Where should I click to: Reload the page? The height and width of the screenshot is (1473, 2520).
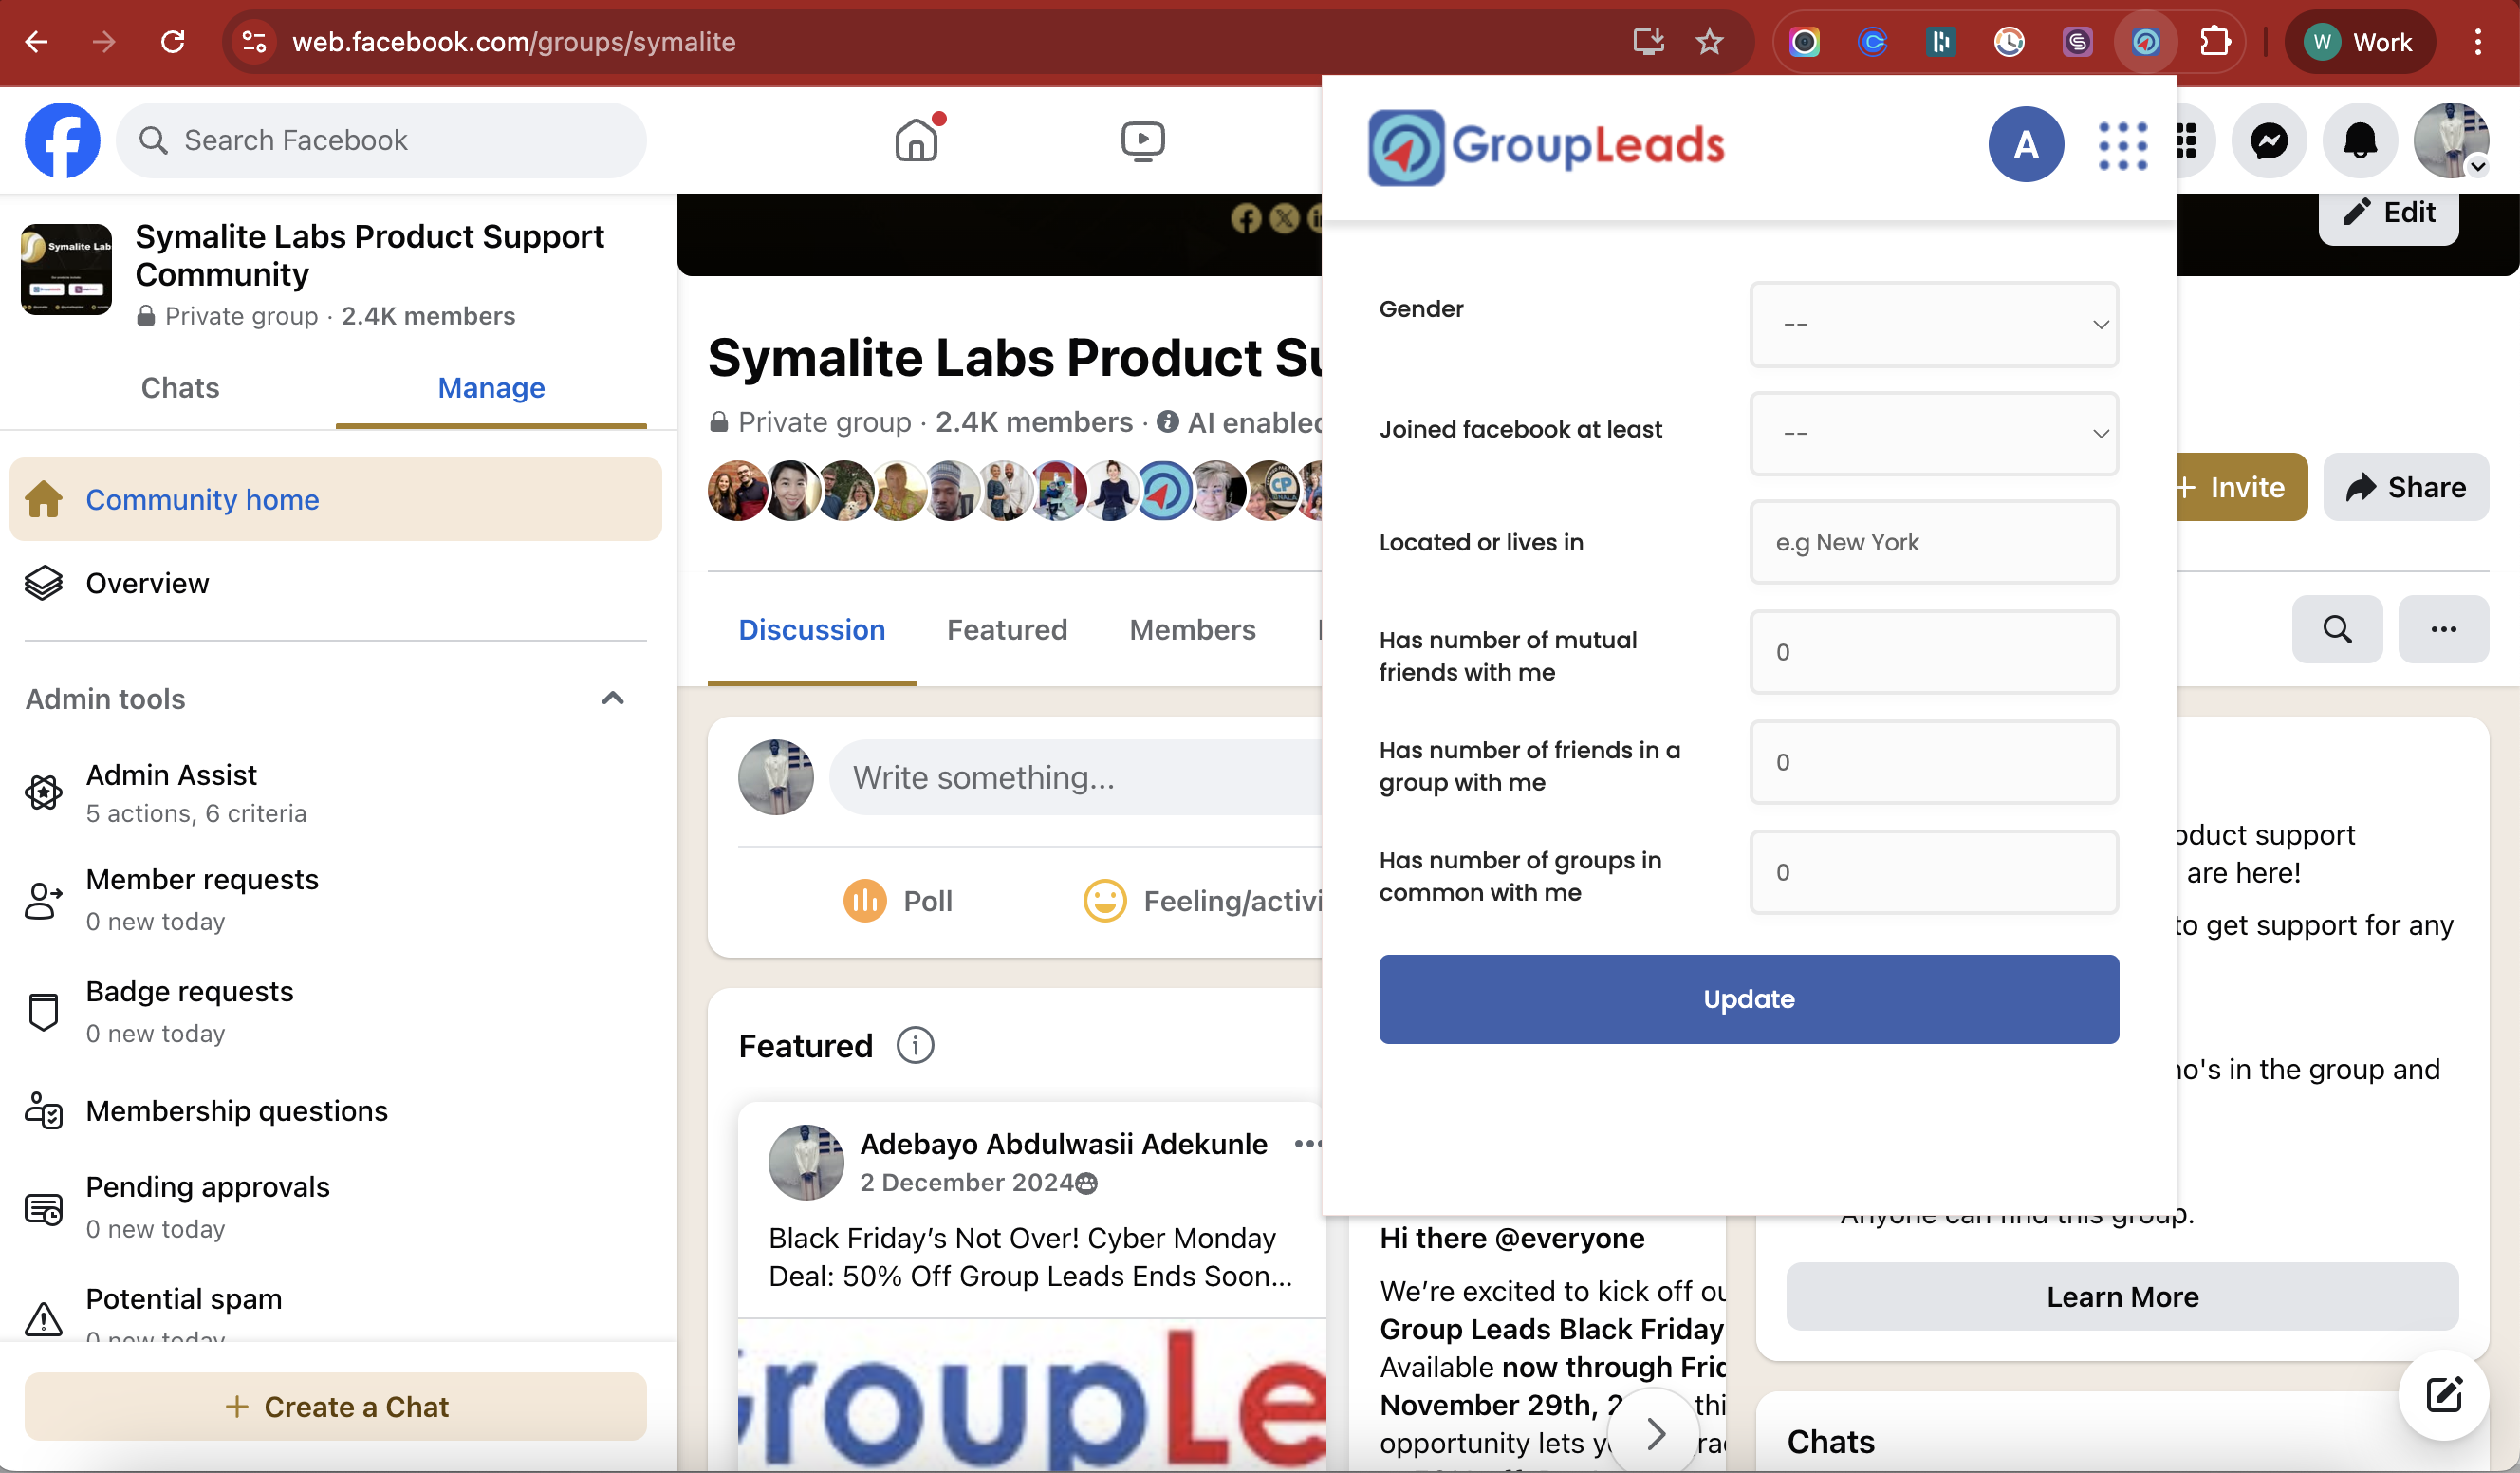click(173, 42)
